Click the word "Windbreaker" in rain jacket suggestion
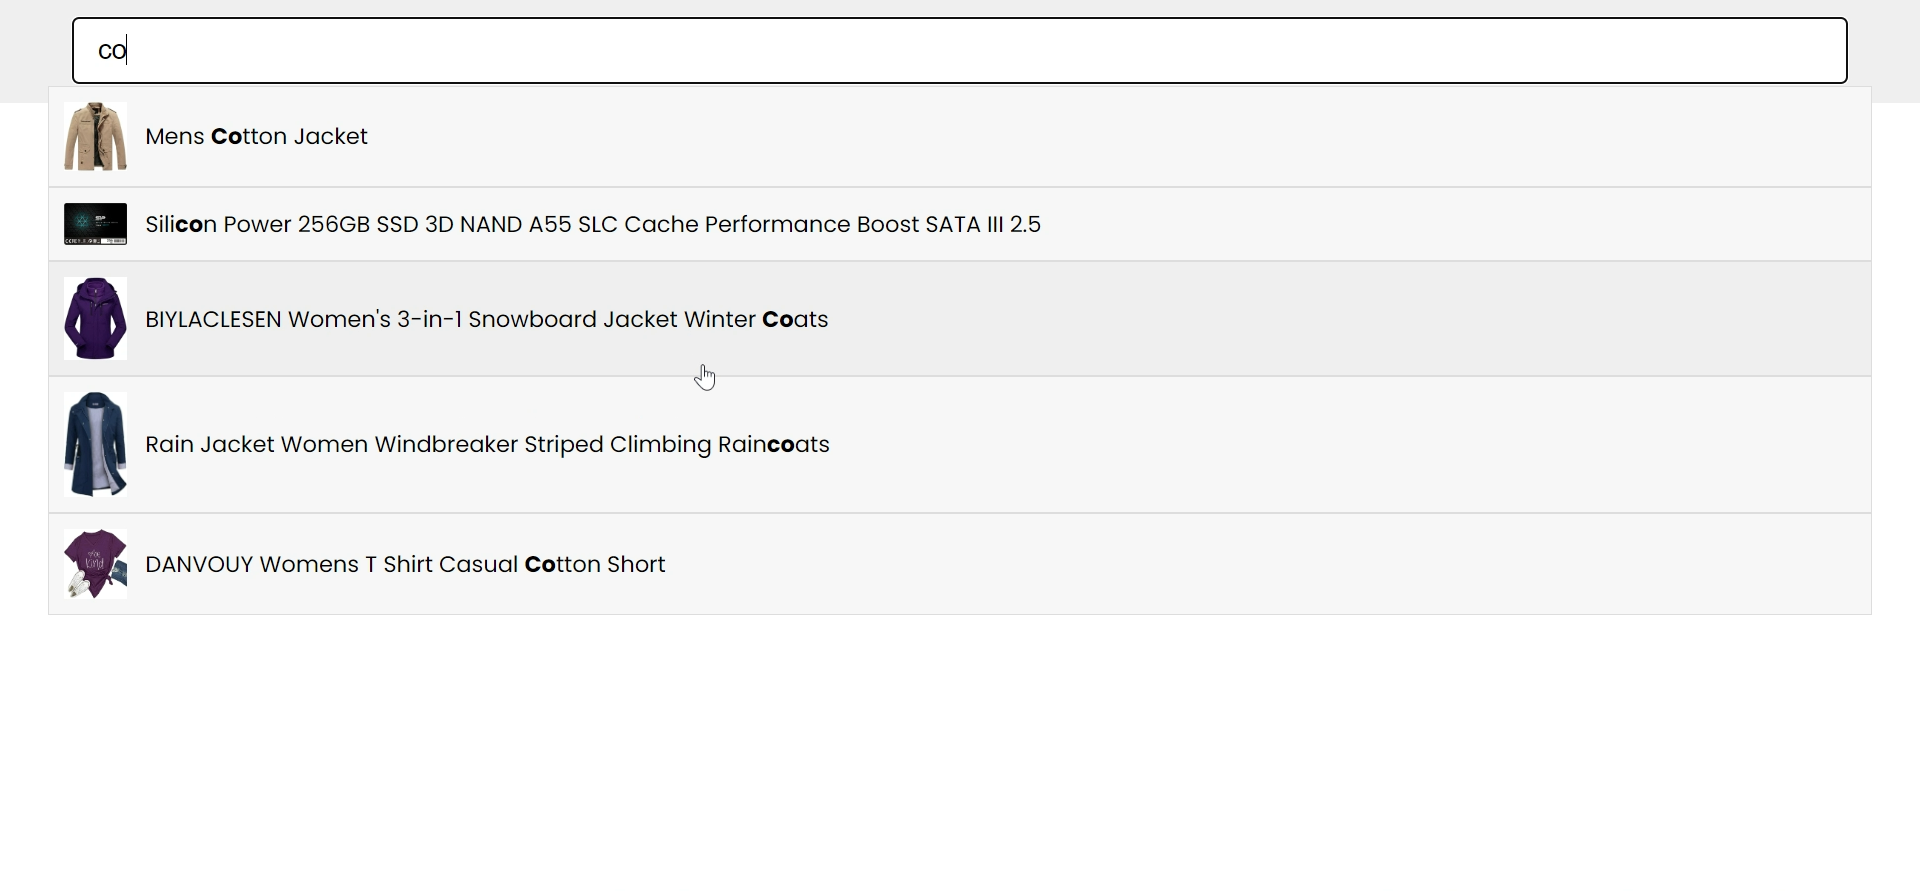Screen dimensions: 1920x891 (446, 444)
